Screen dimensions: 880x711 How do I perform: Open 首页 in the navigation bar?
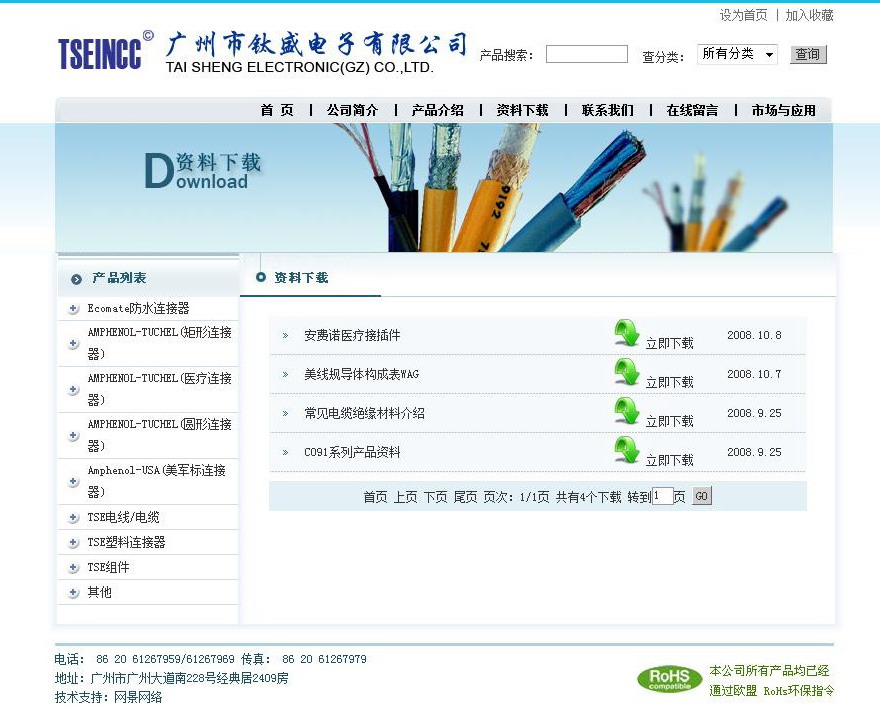[277, 111]
